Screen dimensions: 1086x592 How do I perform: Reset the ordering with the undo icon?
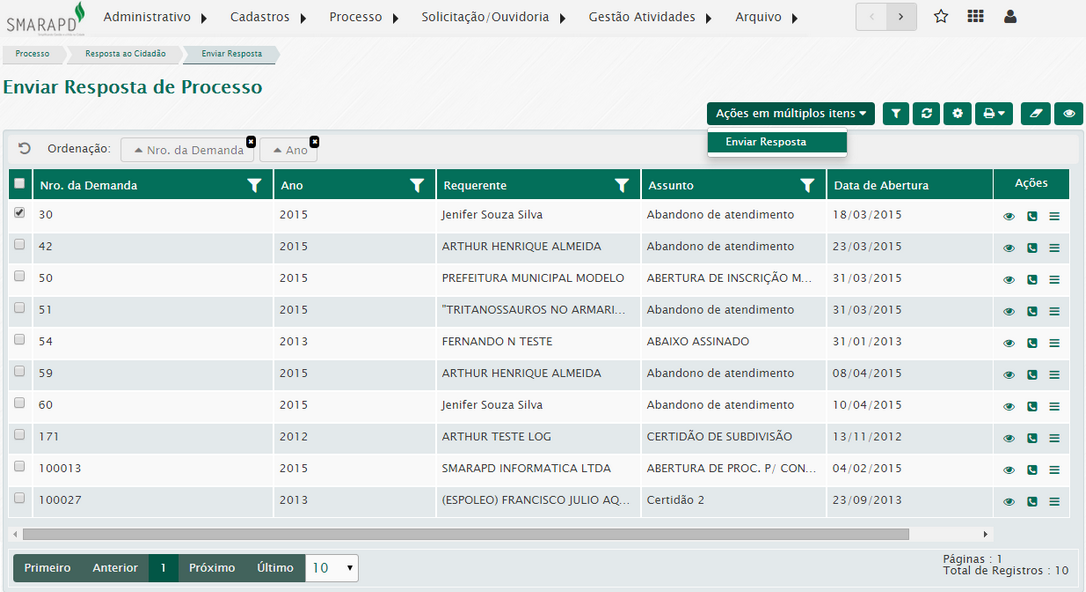[x=25, y=148]
